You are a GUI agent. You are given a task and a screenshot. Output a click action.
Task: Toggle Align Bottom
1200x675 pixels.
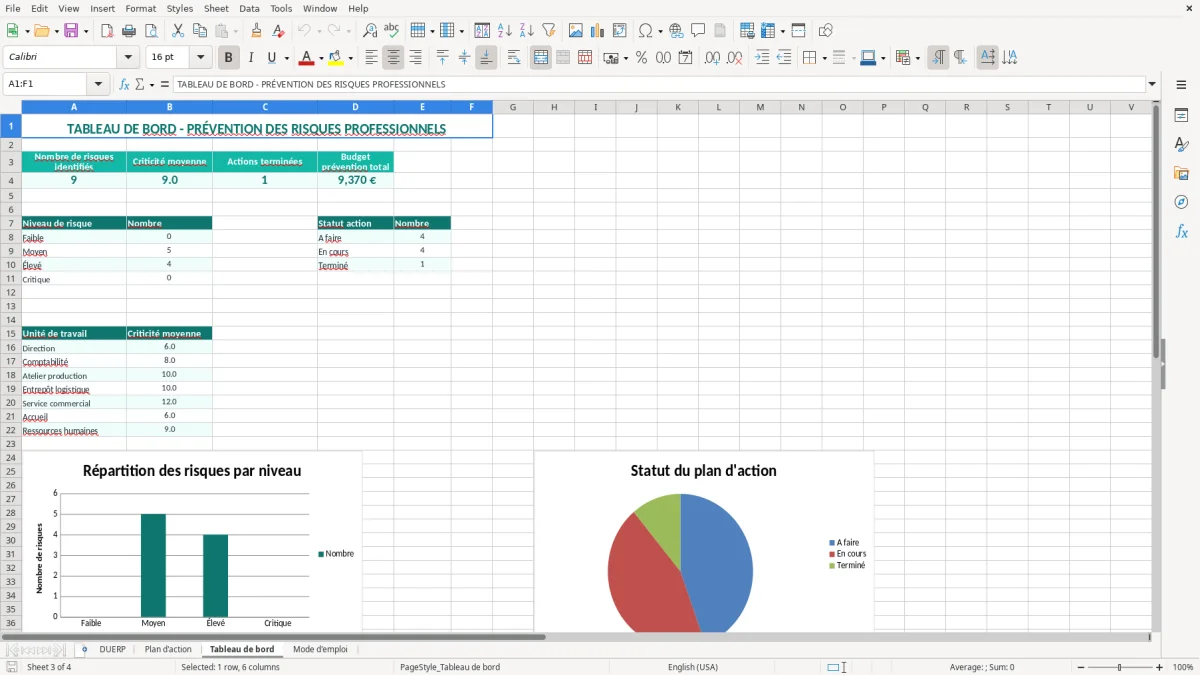(x=486, y=58)
